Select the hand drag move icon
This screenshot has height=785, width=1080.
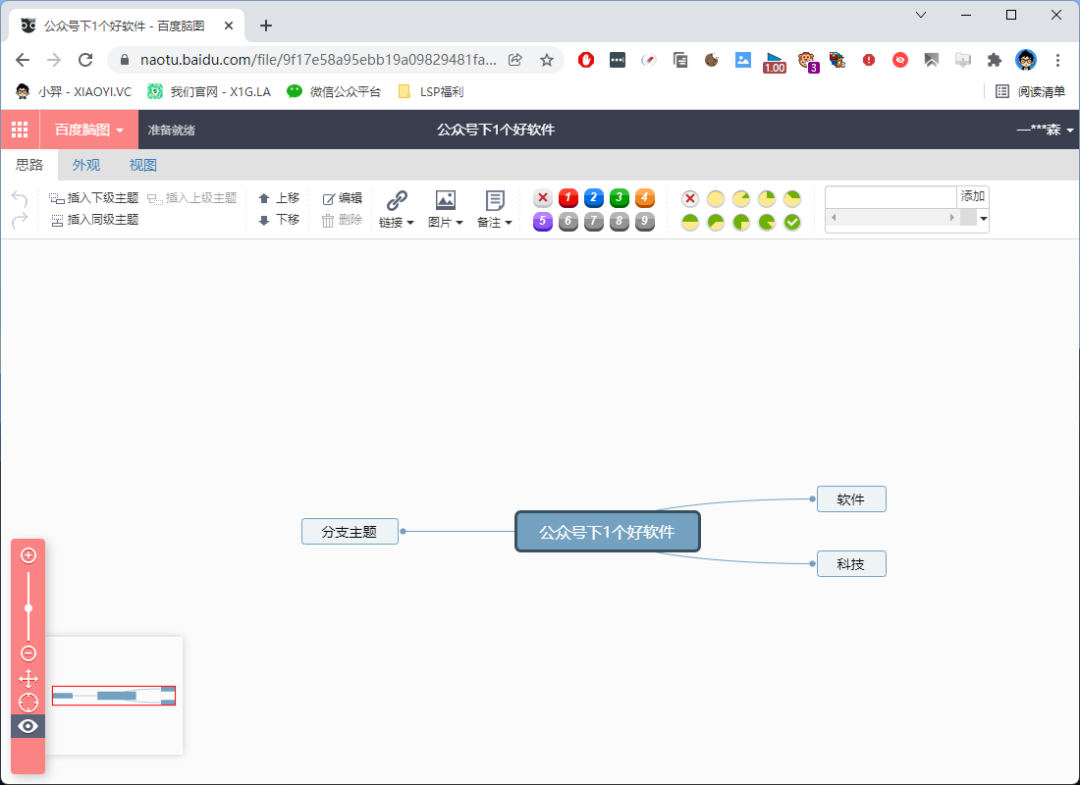[28, 678]
